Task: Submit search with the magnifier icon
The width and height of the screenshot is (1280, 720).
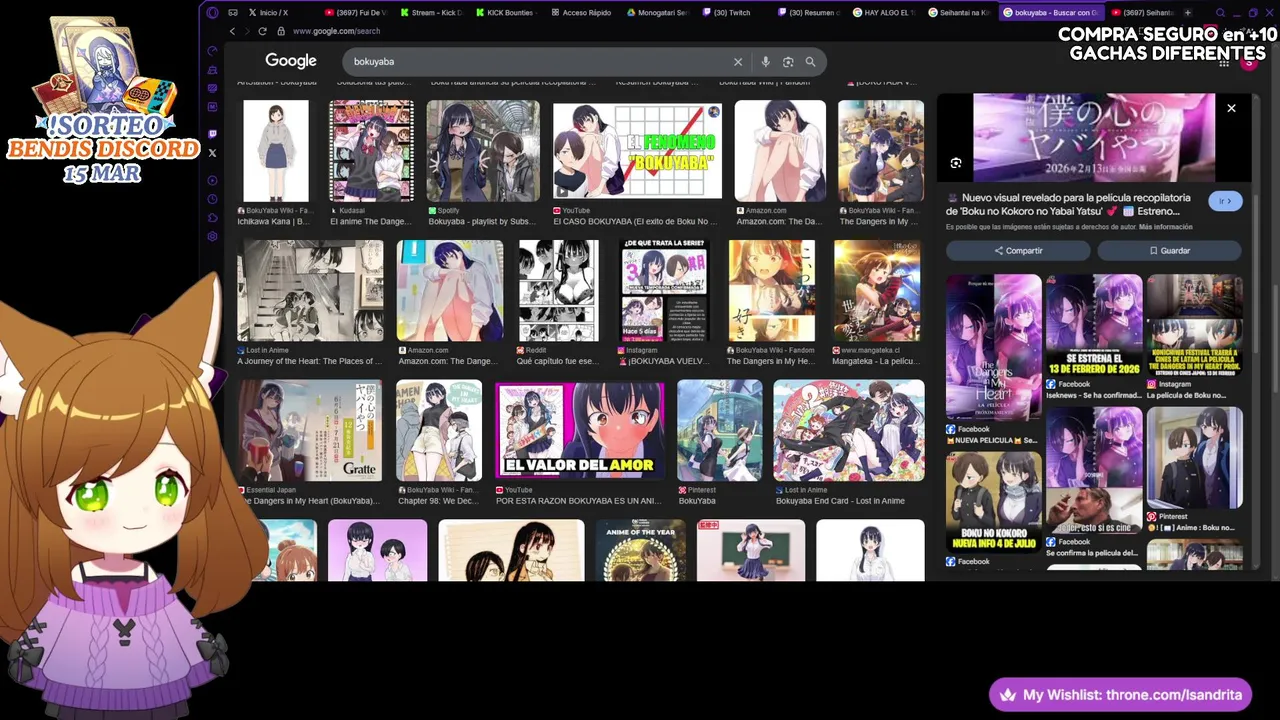Action: [810, 62]
